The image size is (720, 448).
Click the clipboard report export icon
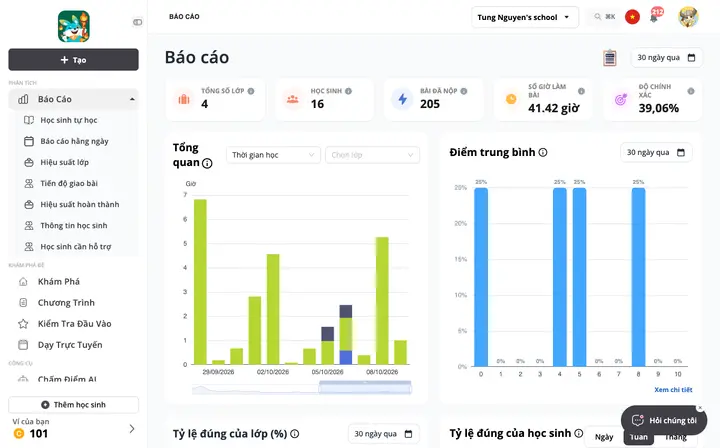(609, 58)
